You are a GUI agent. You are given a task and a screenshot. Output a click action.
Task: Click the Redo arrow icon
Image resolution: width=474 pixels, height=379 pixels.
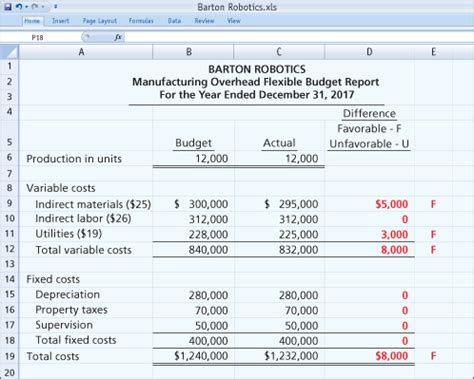click(36, 6)
